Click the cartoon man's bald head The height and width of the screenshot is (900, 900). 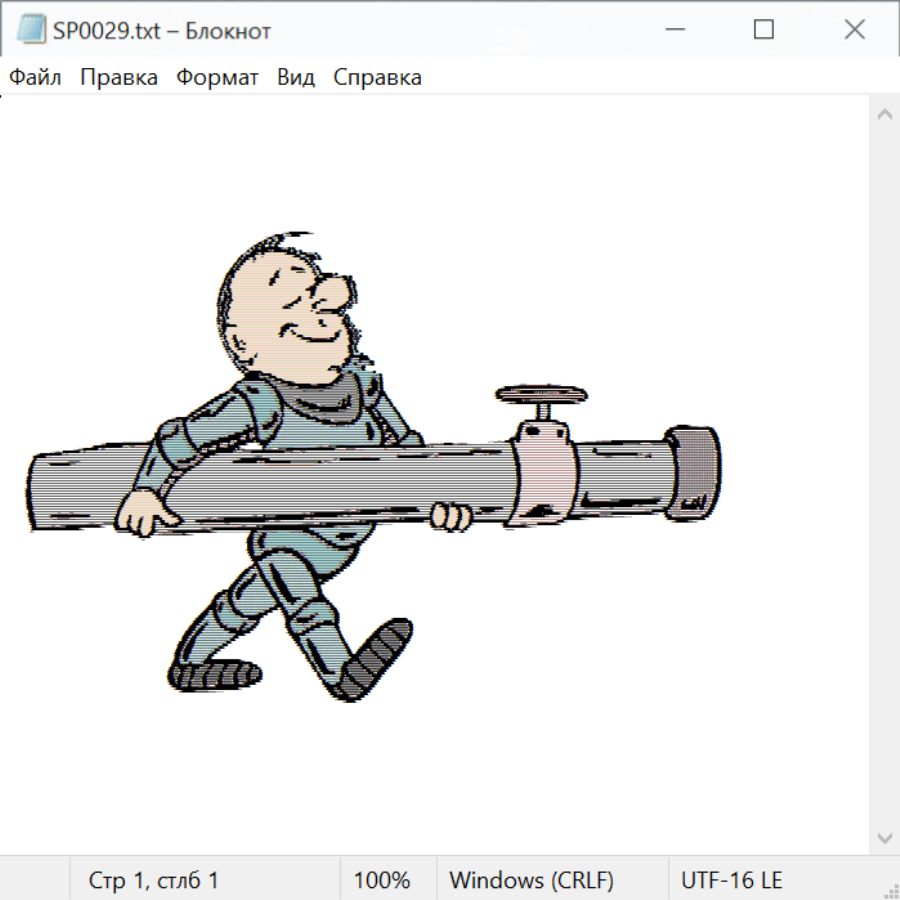click(258, 290)
